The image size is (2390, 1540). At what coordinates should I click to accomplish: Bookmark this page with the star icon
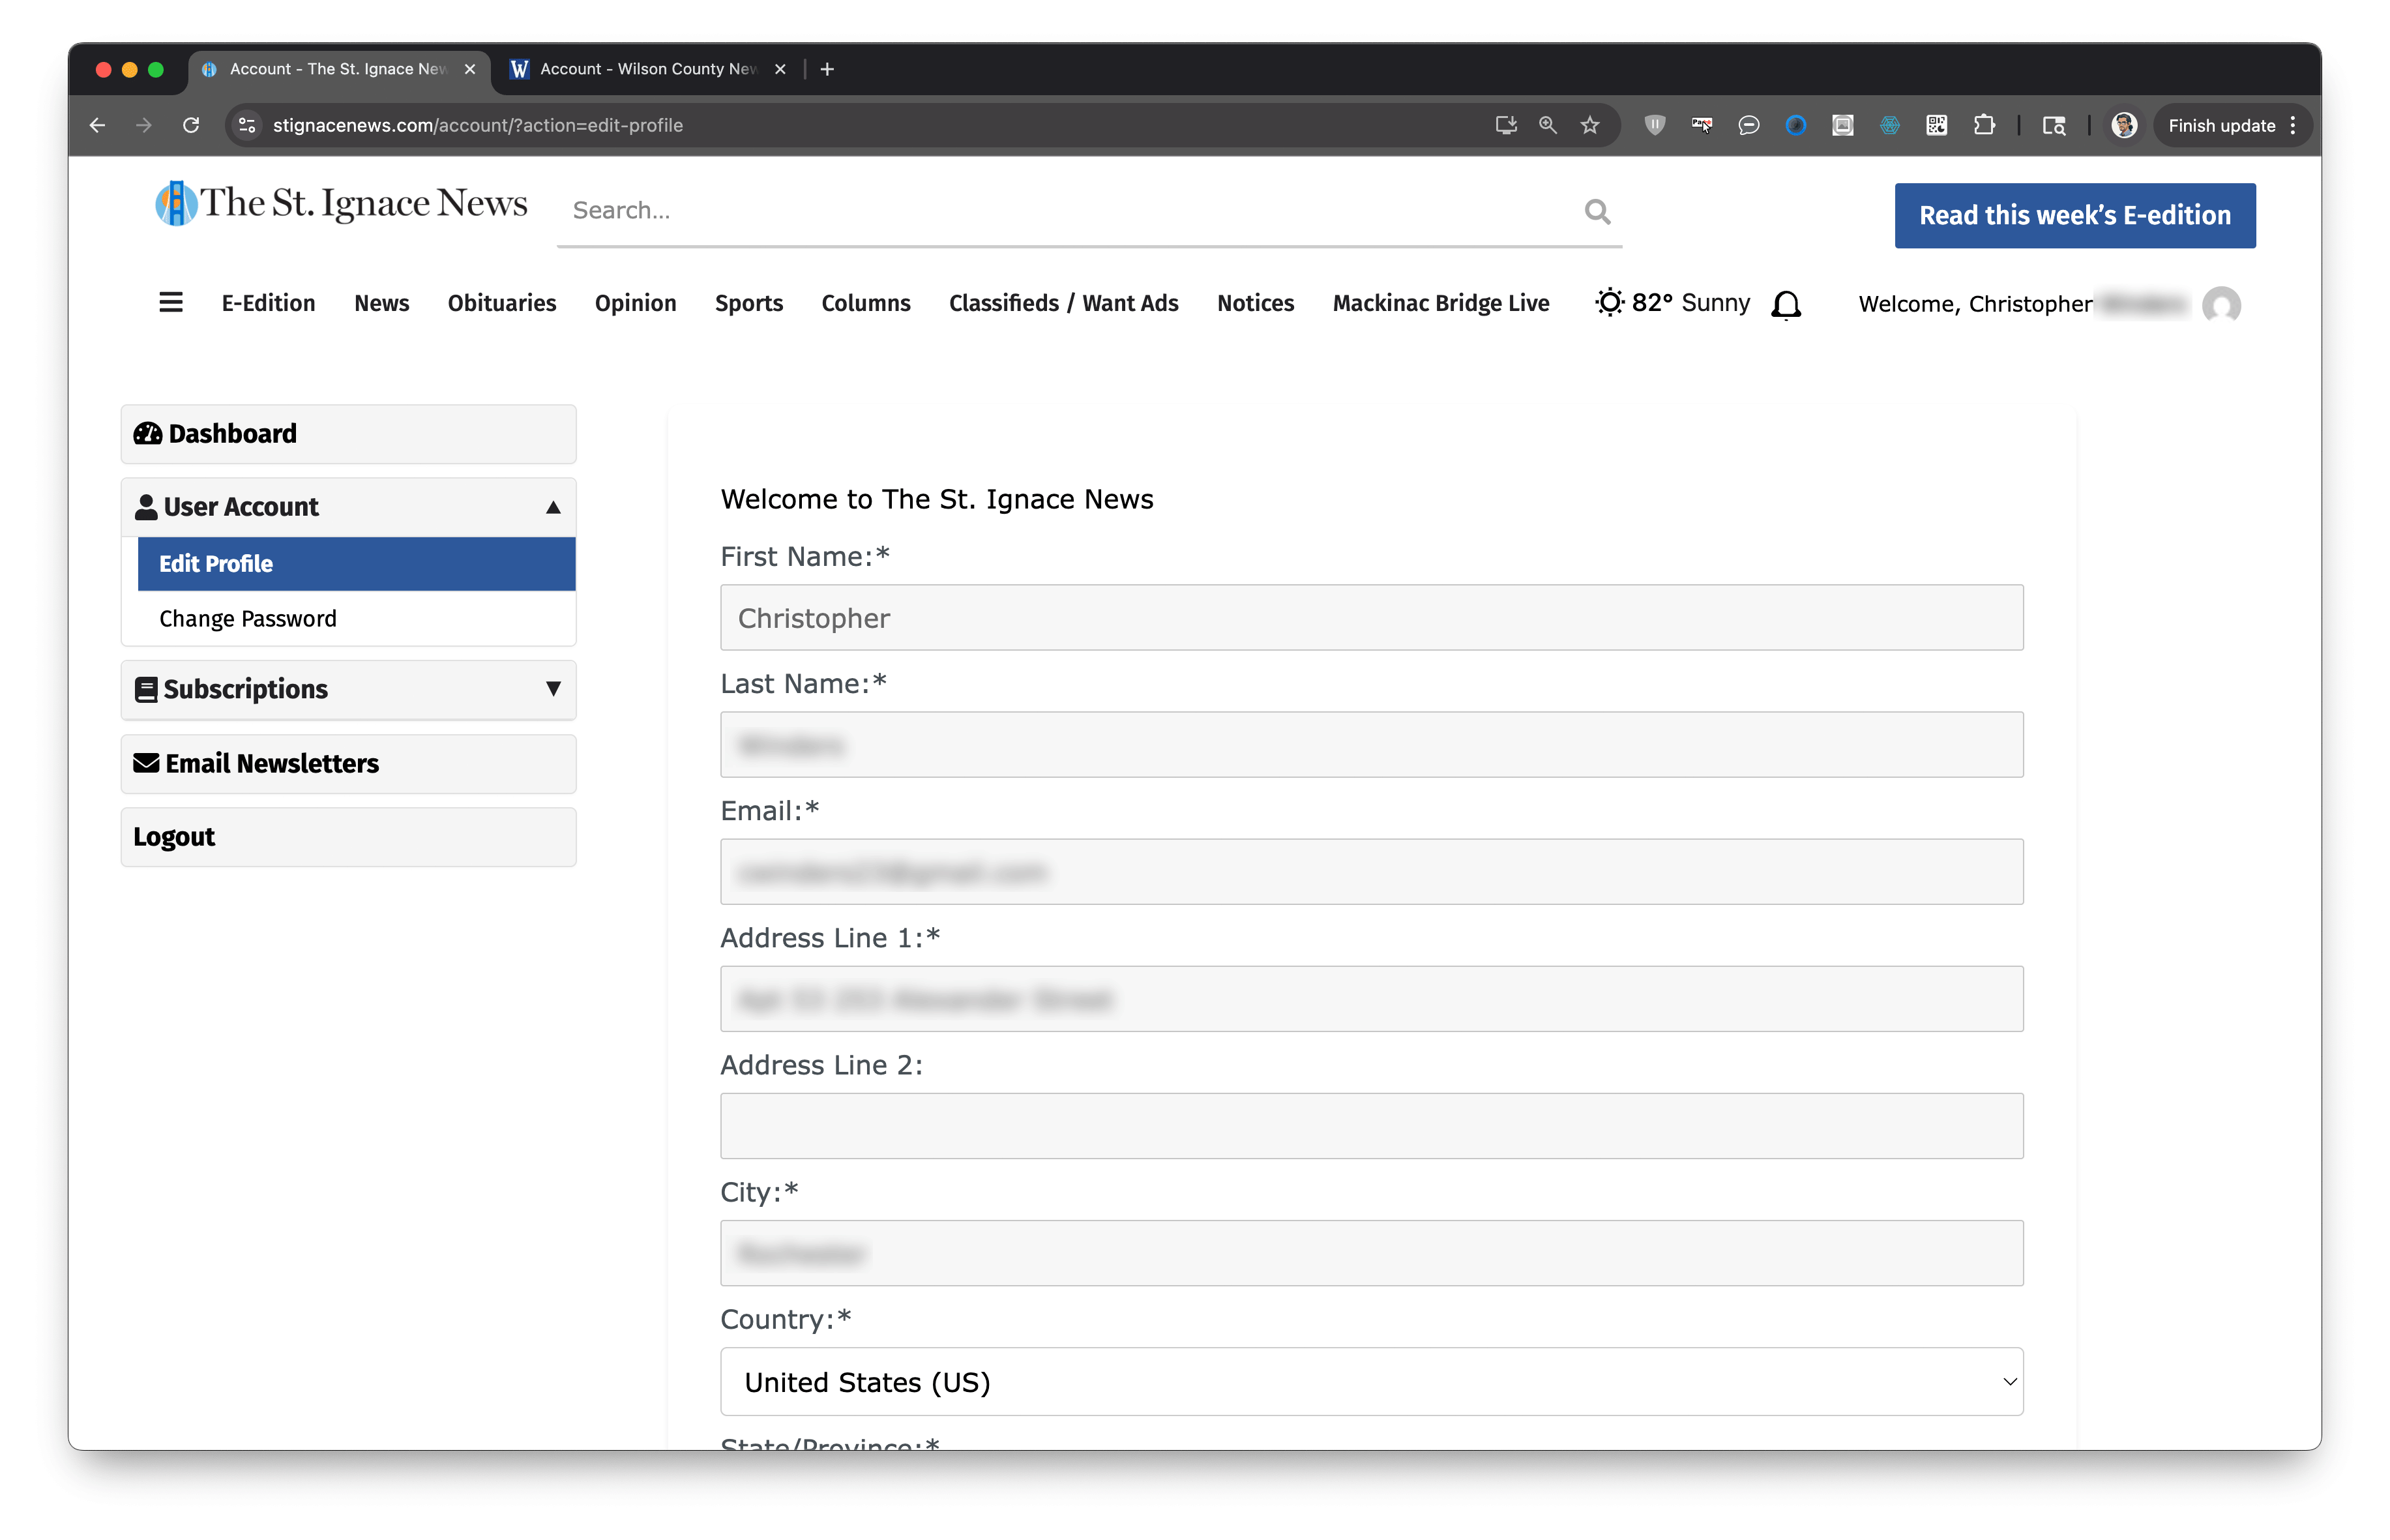[x=1590, y=125]
